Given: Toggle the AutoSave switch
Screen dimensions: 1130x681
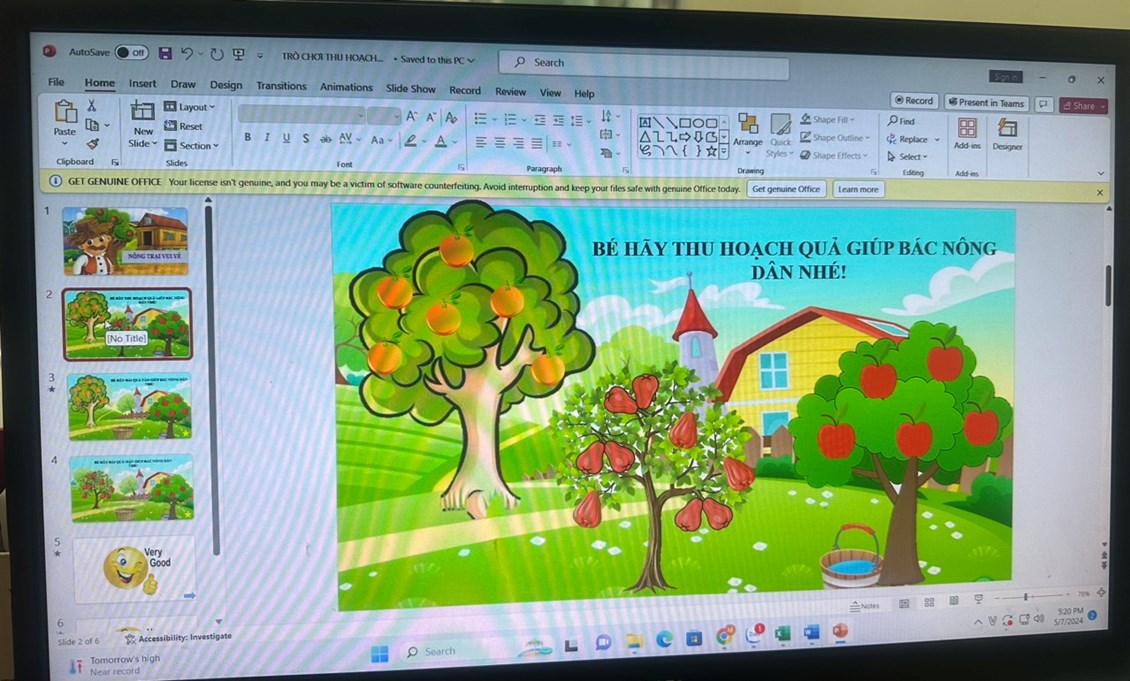Looking at the screenshot, I should (131, 53).
